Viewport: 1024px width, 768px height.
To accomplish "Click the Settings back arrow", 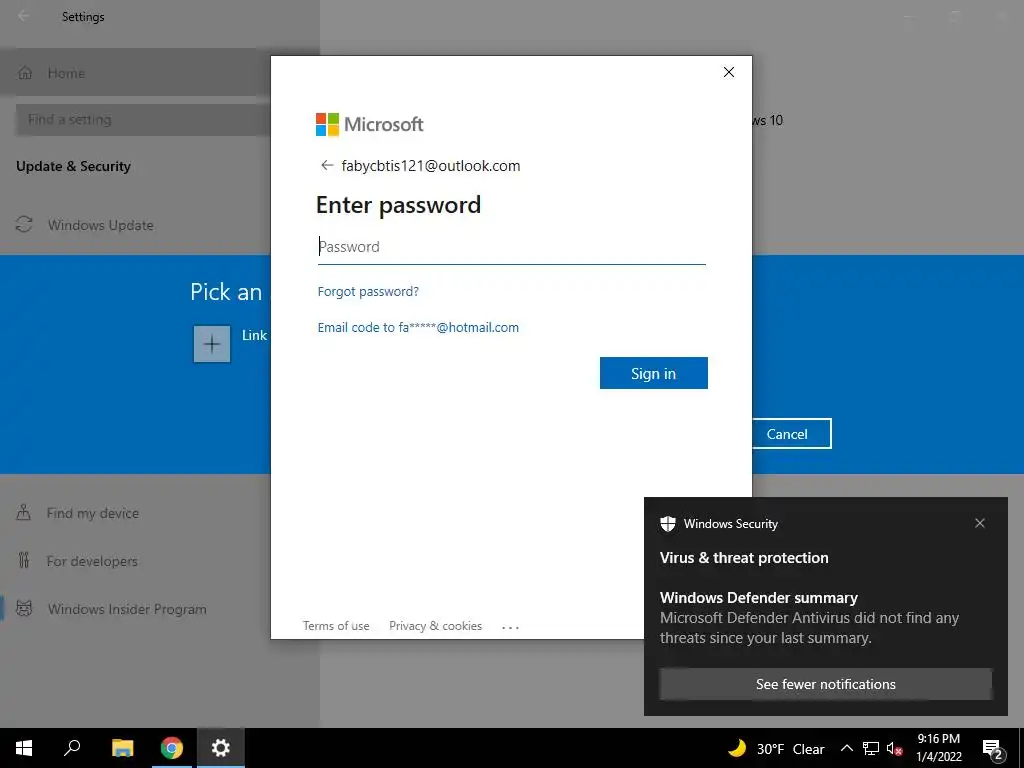I will tap(24, 16).
